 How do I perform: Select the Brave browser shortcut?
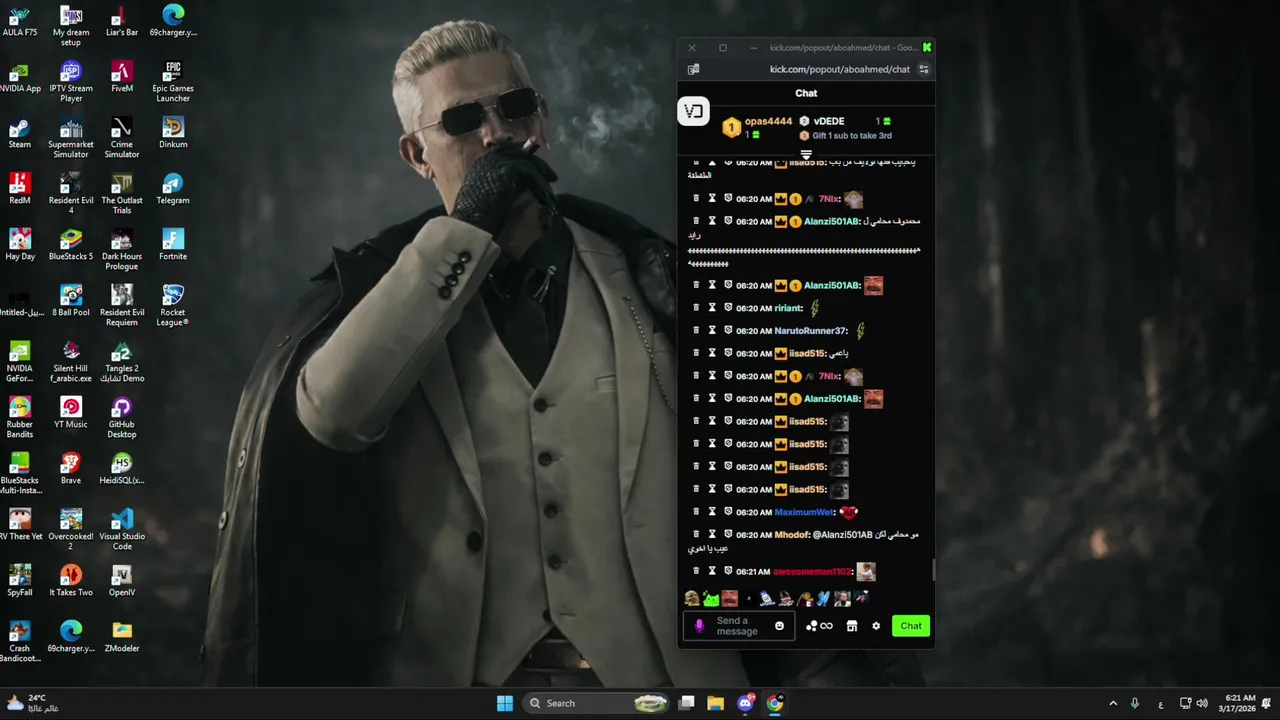(71, 469)
